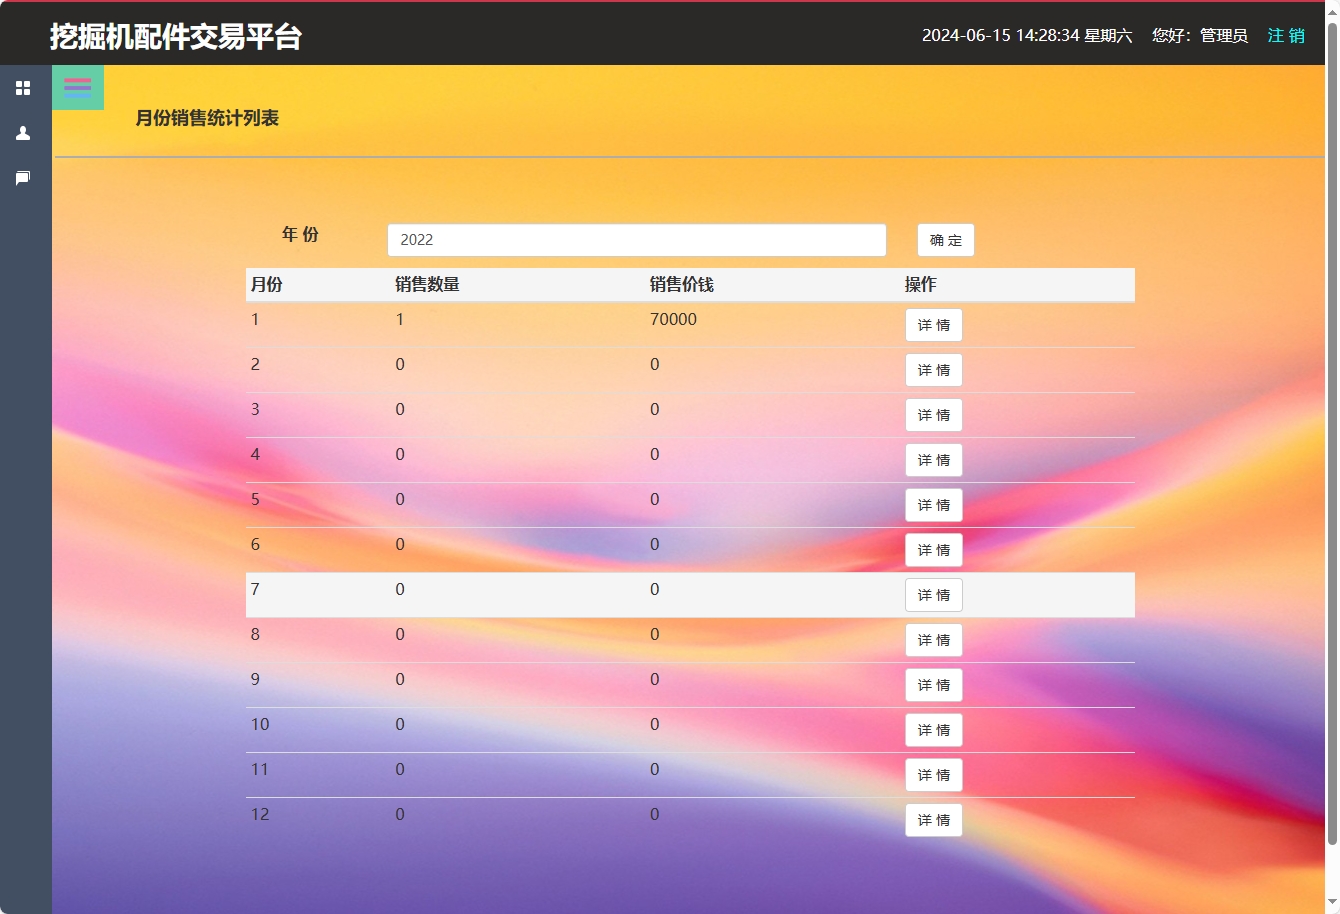The width and height of the screenshot is (1340, 914).
Task: Click the hamburger menu toggle button
Action: tap(77, 87)
